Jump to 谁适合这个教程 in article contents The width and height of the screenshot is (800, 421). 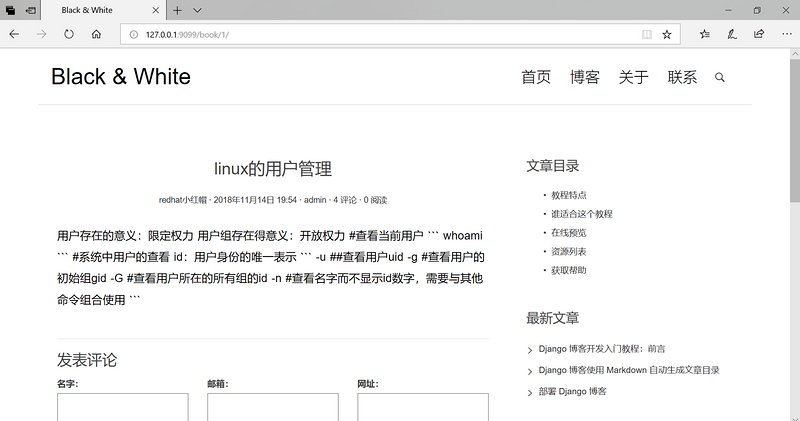582,214
